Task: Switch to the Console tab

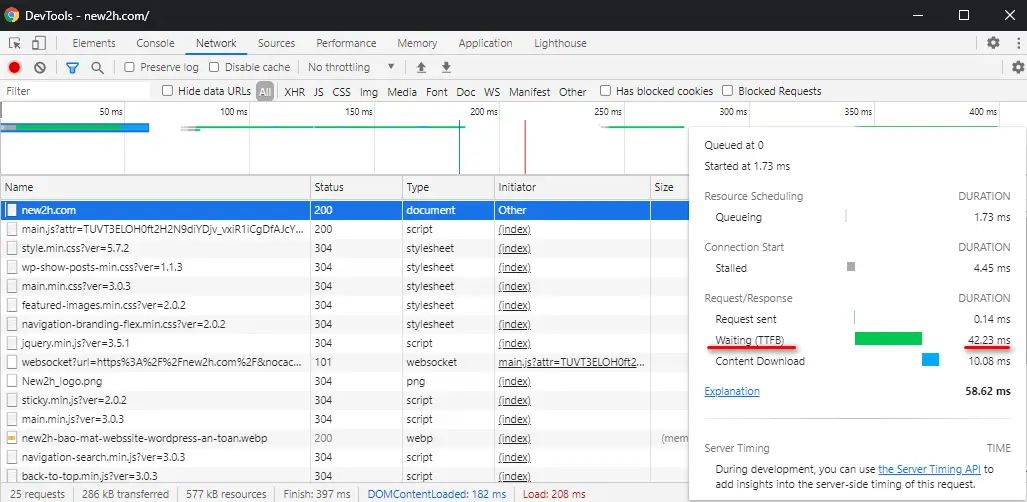Action: coord(155,43)
